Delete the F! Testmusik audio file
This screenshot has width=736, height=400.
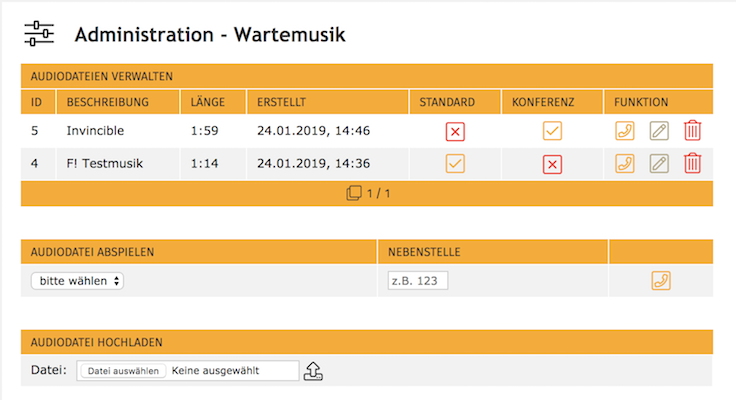(692, 164)
